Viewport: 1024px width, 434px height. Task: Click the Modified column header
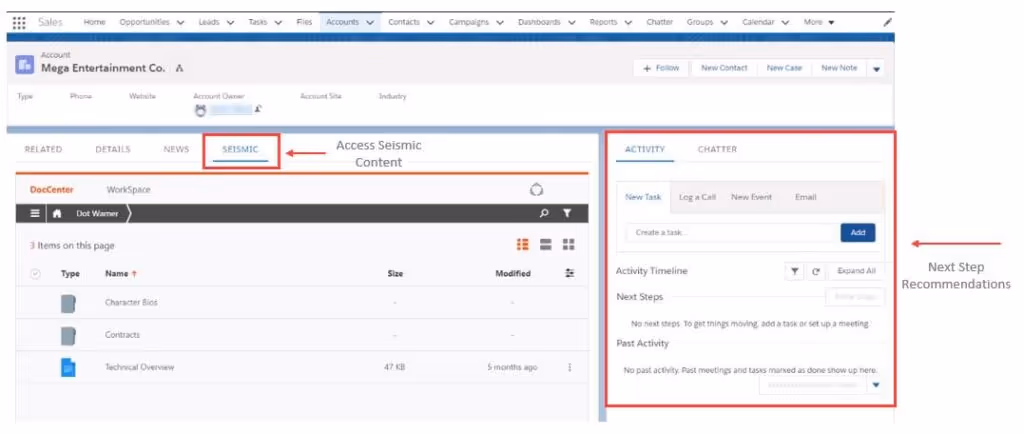tap(513, 274)
